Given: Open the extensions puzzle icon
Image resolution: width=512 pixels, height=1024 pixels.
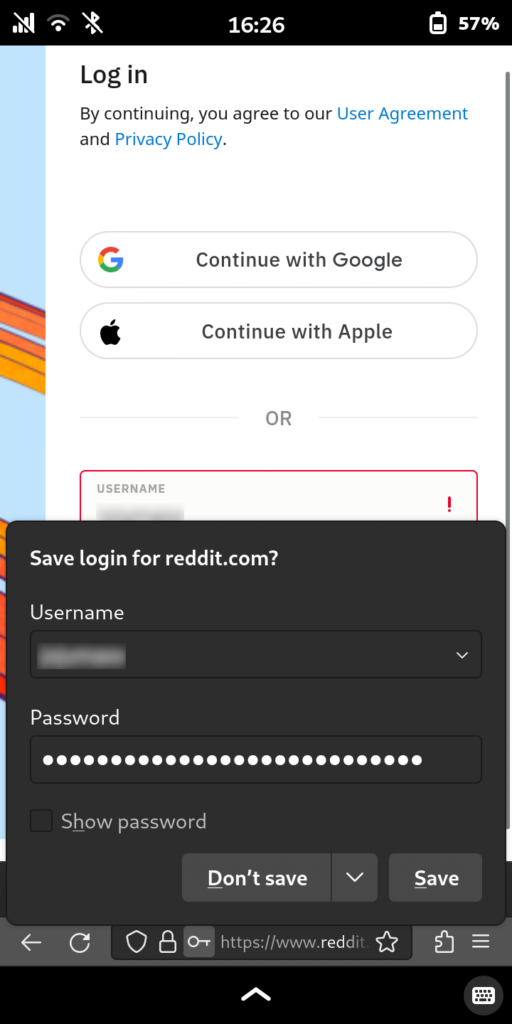Looking at the screenshot, I should (444, 942).
